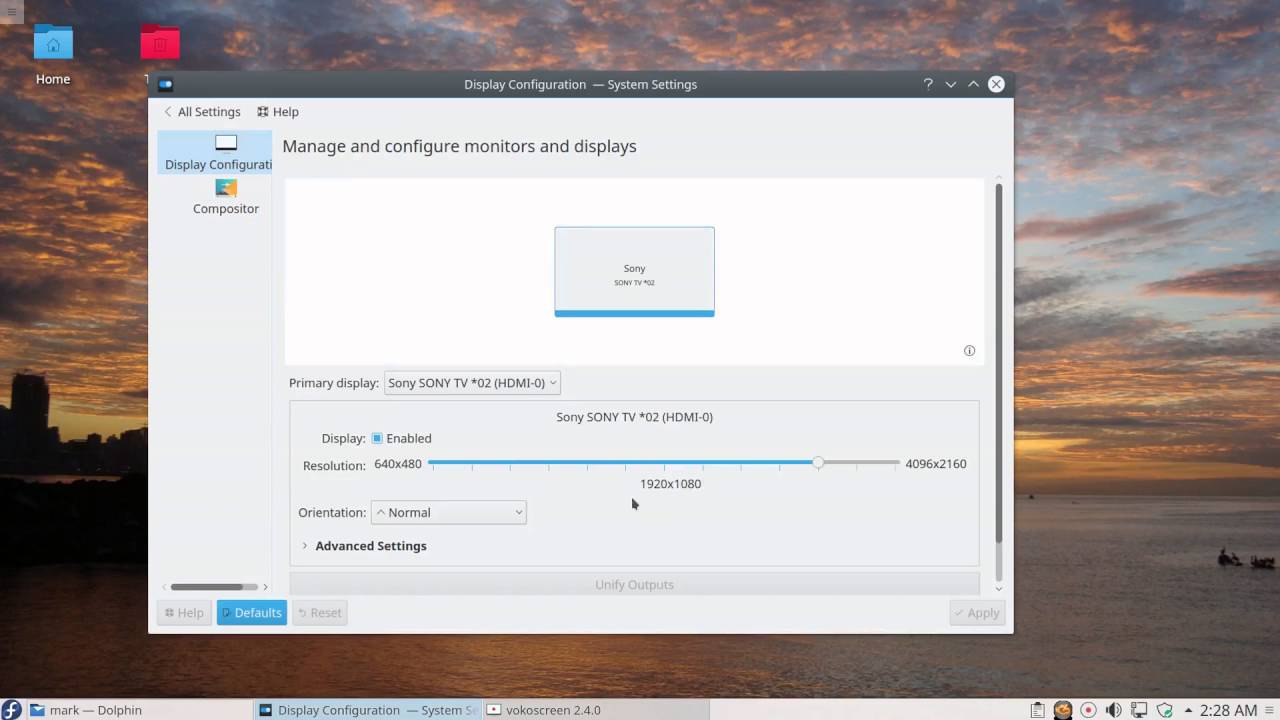Switch to the vokoscreen taskbar window
The image size is (1280, 720).
pos(544,710)
